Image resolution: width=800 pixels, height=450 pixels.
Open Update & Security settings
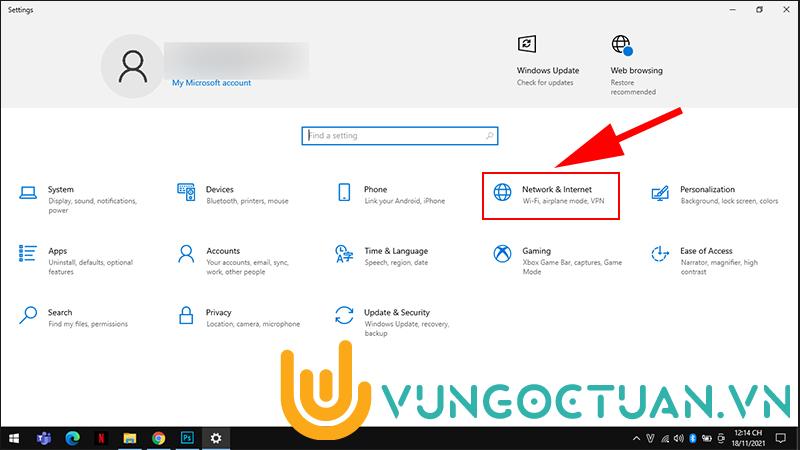[x=392, y=322]
